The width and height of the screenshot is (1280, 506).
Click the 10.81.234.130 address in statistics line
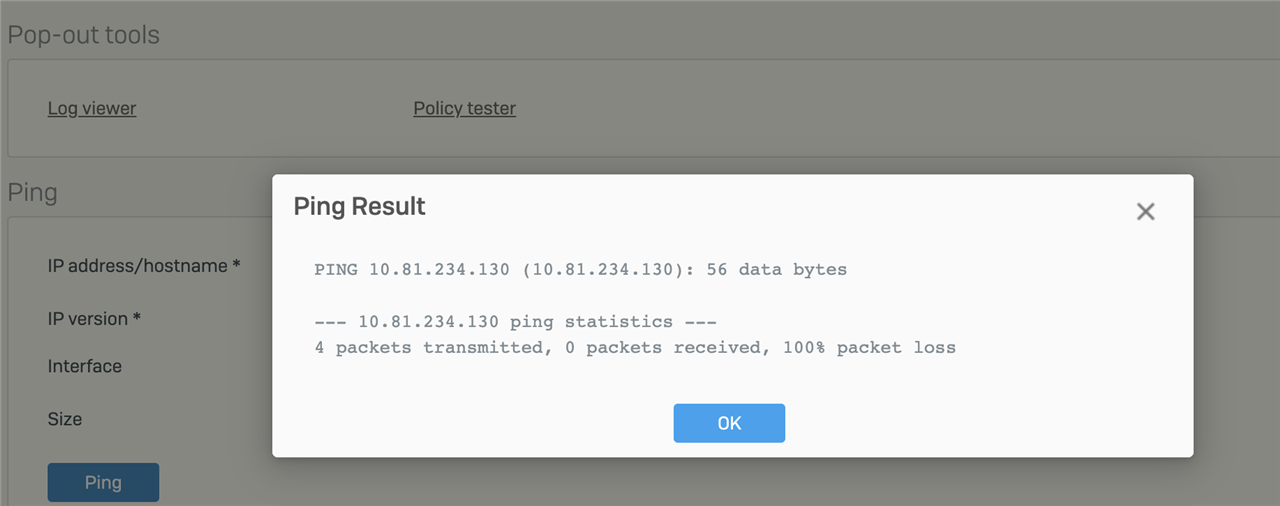click(x=428, y=322)
